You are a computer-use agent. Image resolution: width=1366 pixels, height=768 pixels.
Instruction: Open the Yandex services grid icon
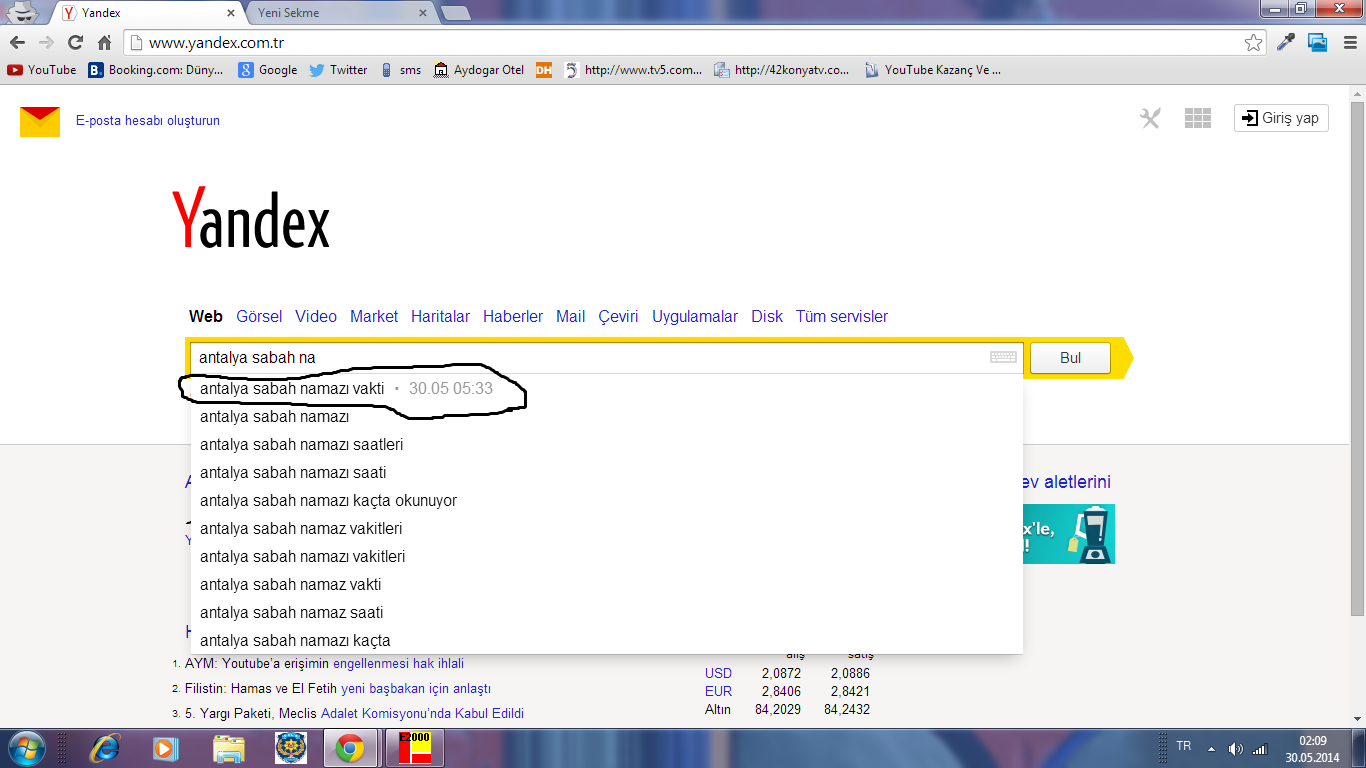click(x=1198, y=118)
